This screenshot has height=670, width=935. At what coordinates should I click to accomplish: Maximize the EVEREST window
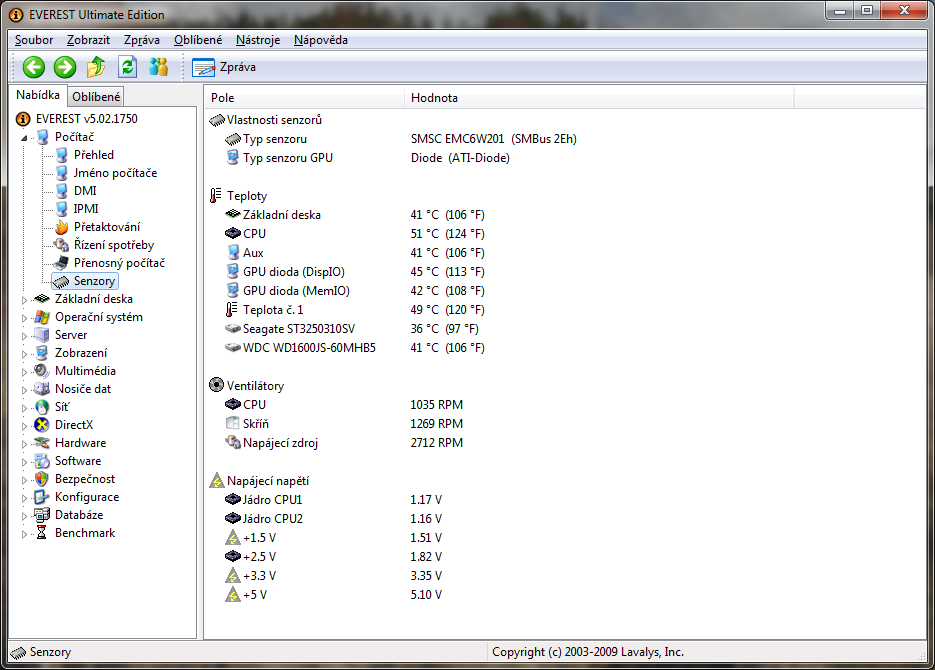pyautogui.click(x=868, y=10)
